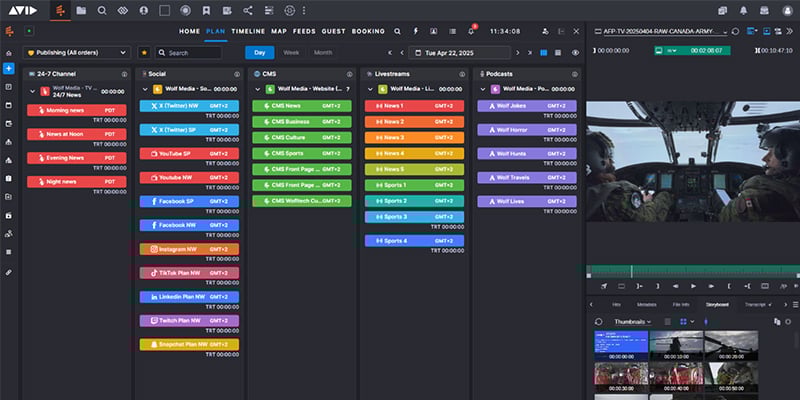Click the notifications bell with red badge

(x=471, y=31)
